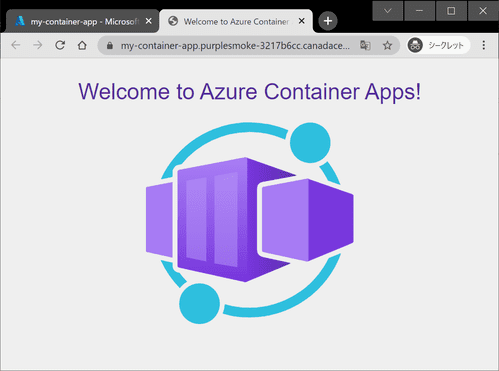Minimize the browser window
Viewport: 499px width, 371px height.
pos(419,11)
